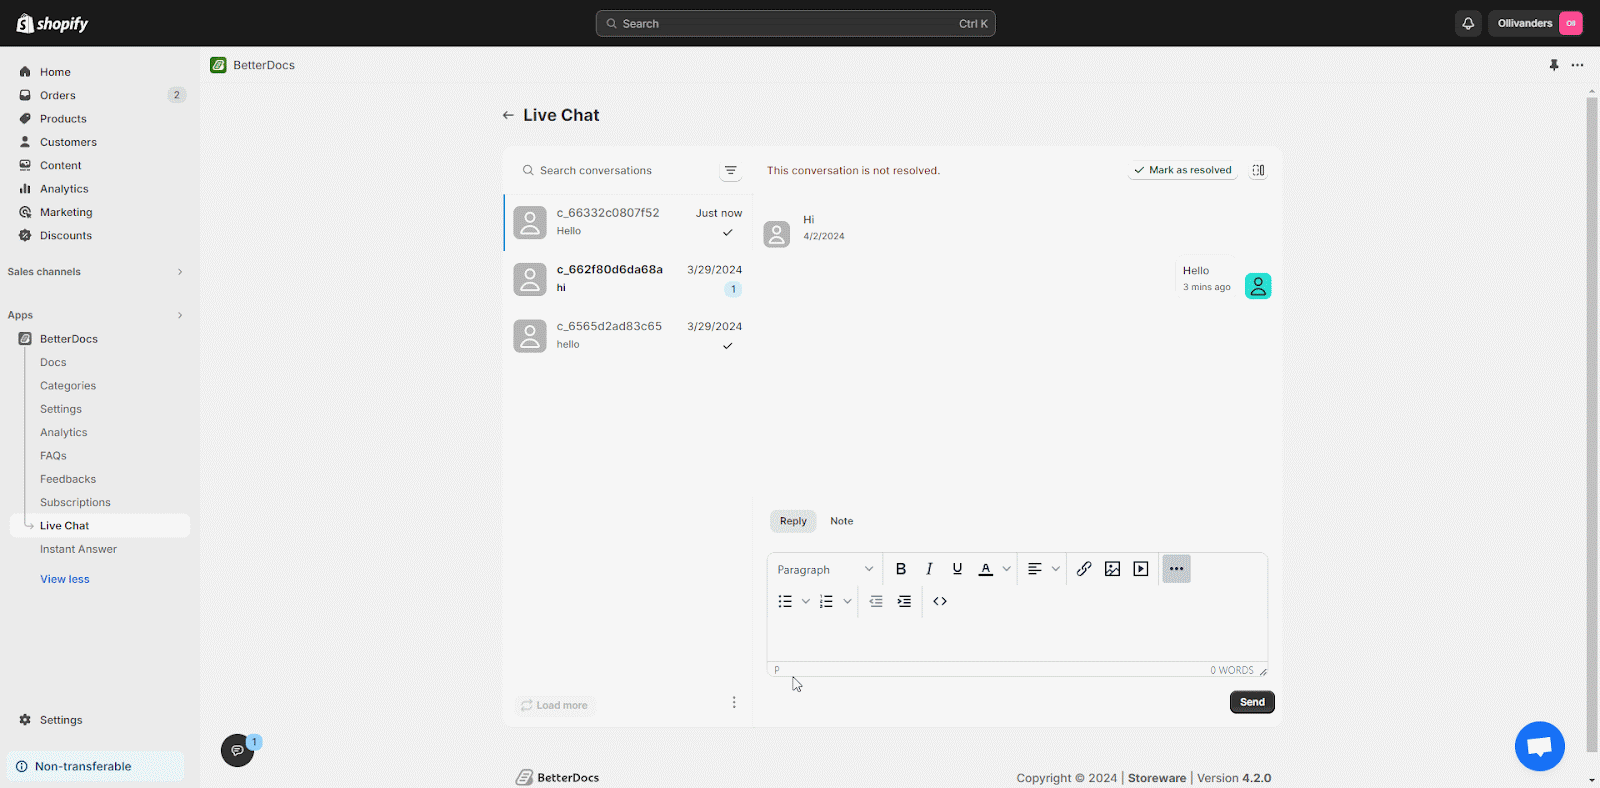Open the blue chat widget bubble
The image size is (1600, 788).
[1540, 746]
